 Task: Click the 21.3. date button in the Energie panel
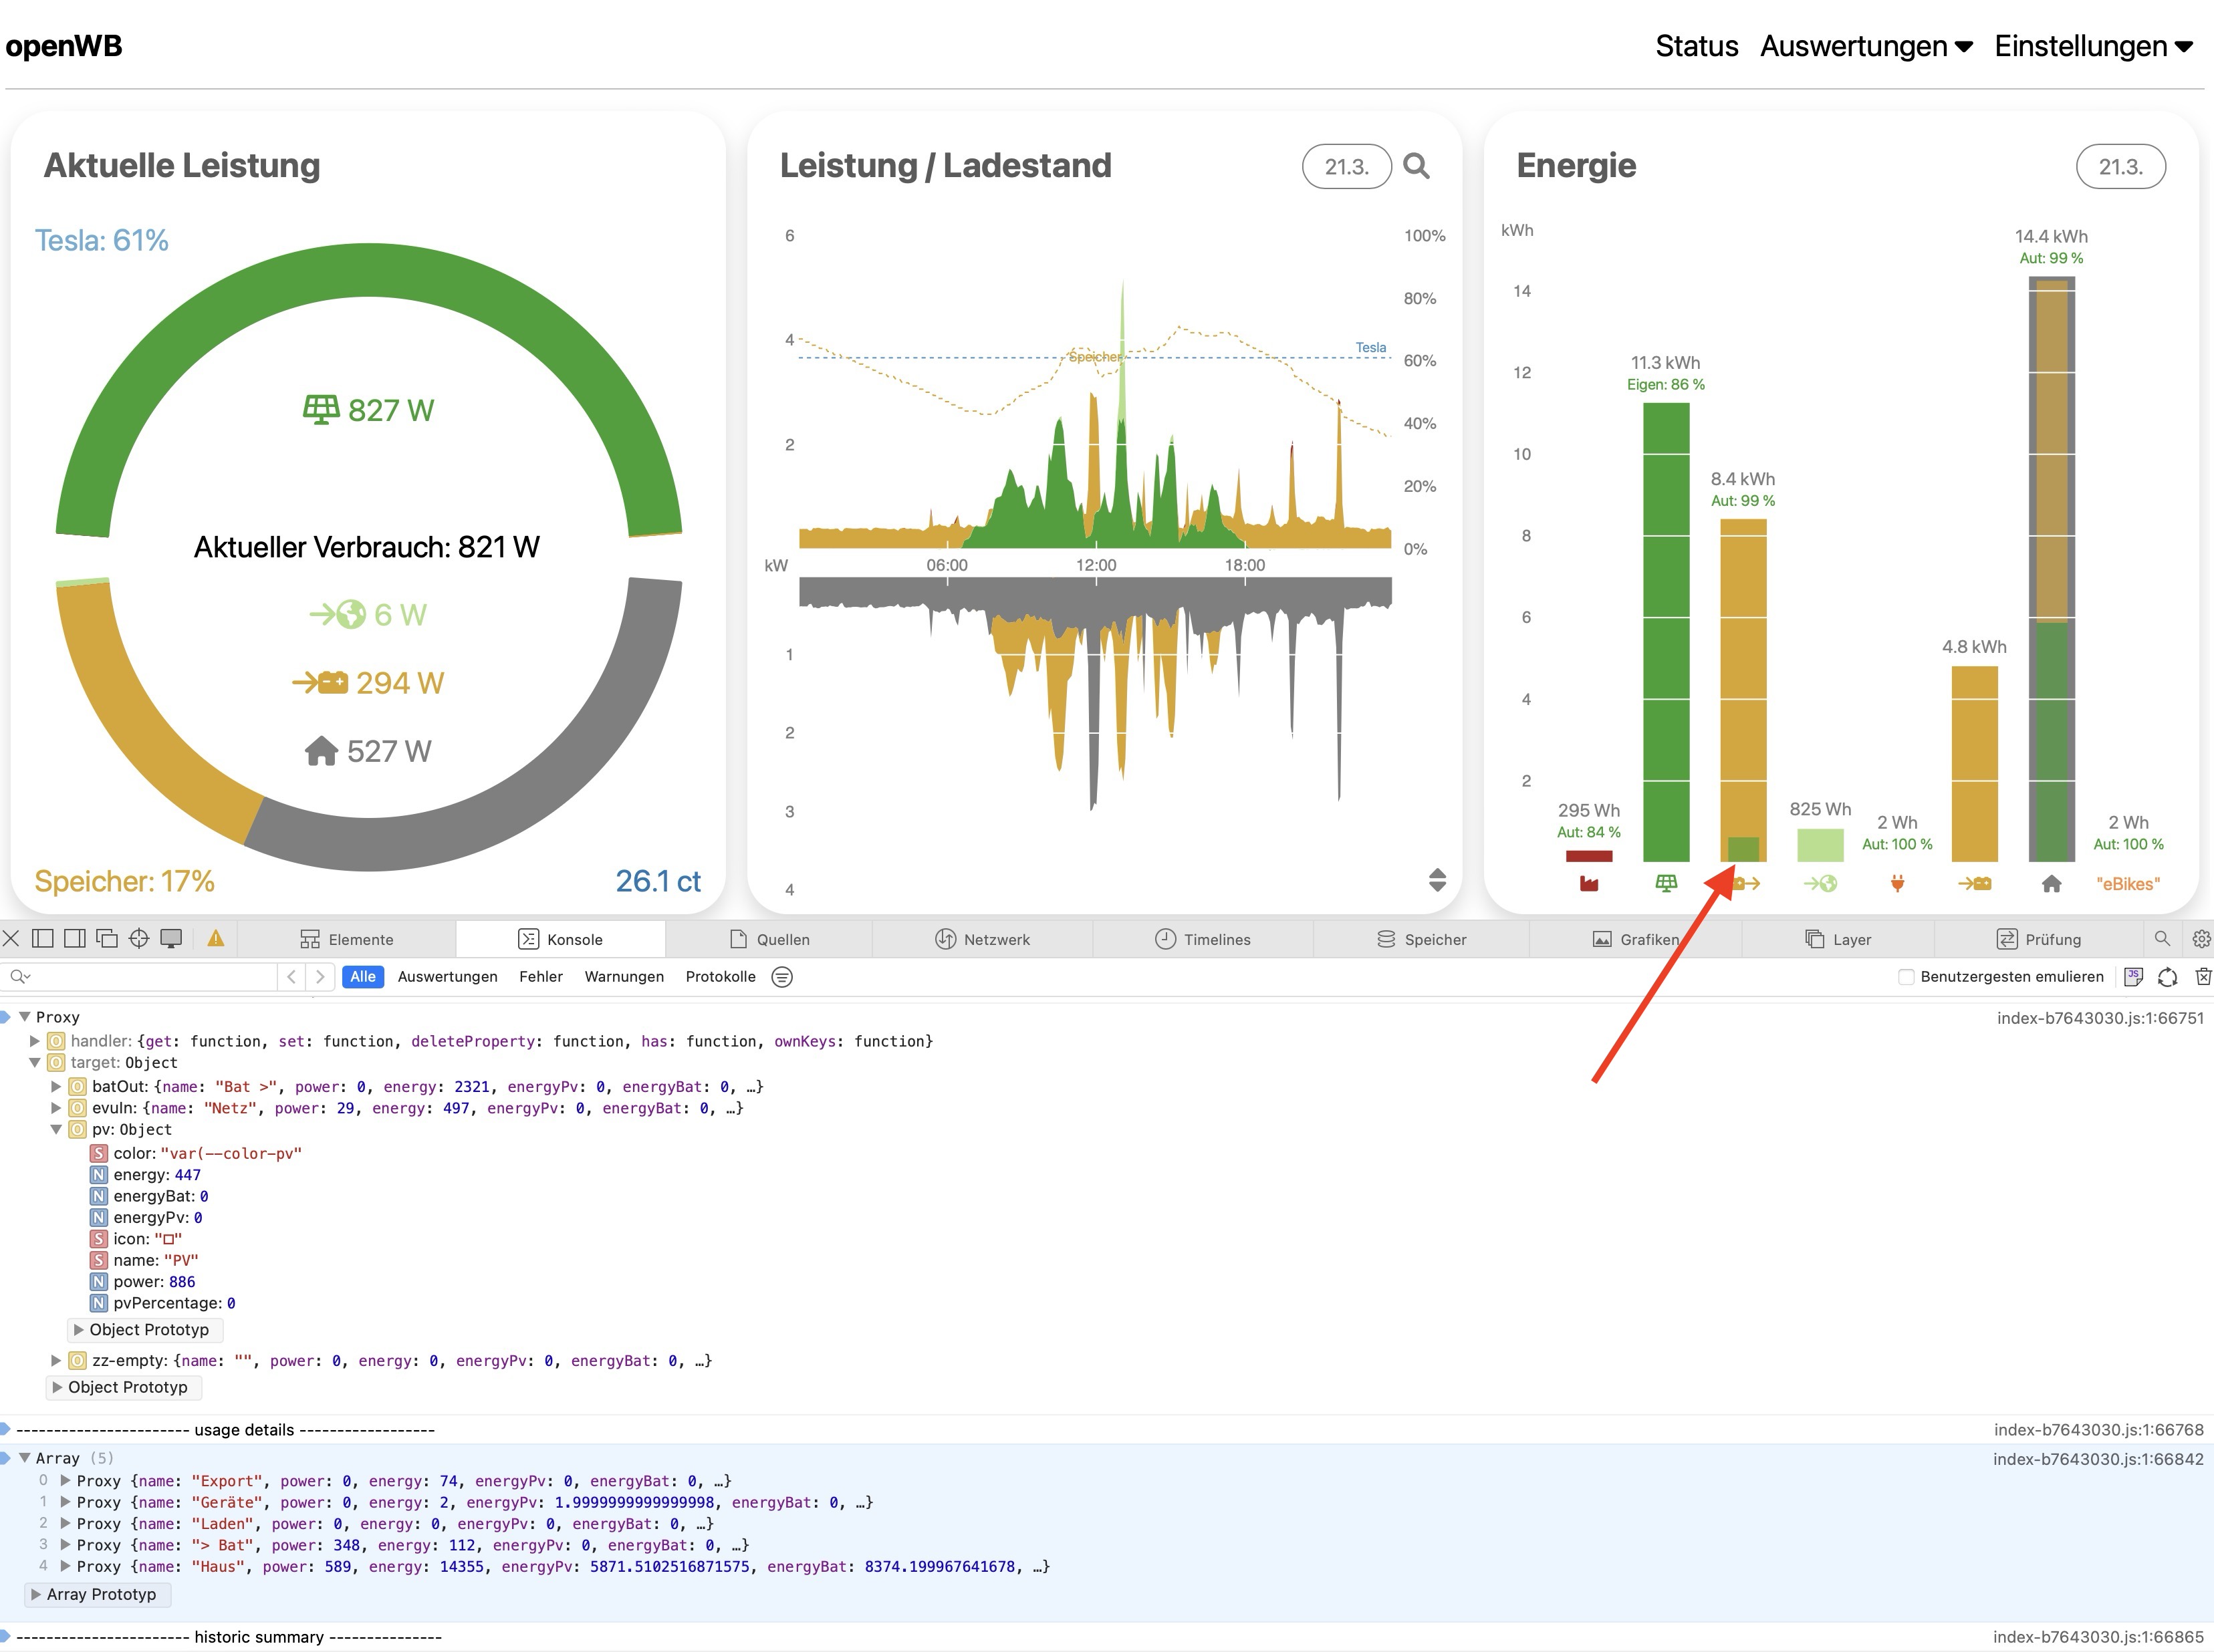click(x=2120, y=166)
